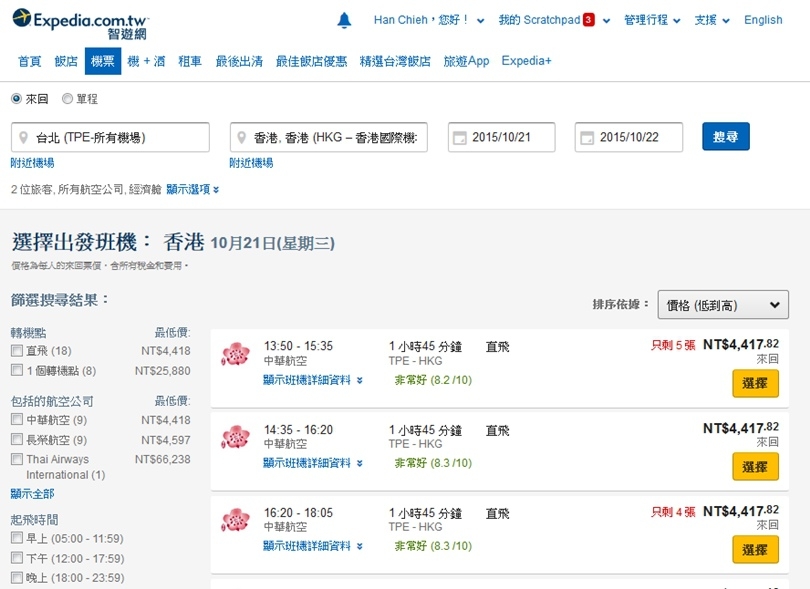Image resolution: width=810 pixels, height=589 pixels.
Task: Expand 顯示選項 search options
Action: [x=192, y=189]
